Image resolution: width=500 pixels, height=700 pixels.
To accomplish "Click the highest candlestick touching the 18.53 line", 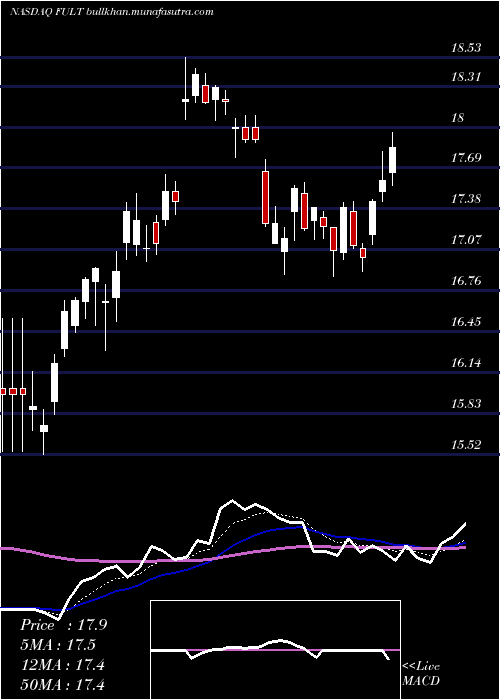I will 185,88.
